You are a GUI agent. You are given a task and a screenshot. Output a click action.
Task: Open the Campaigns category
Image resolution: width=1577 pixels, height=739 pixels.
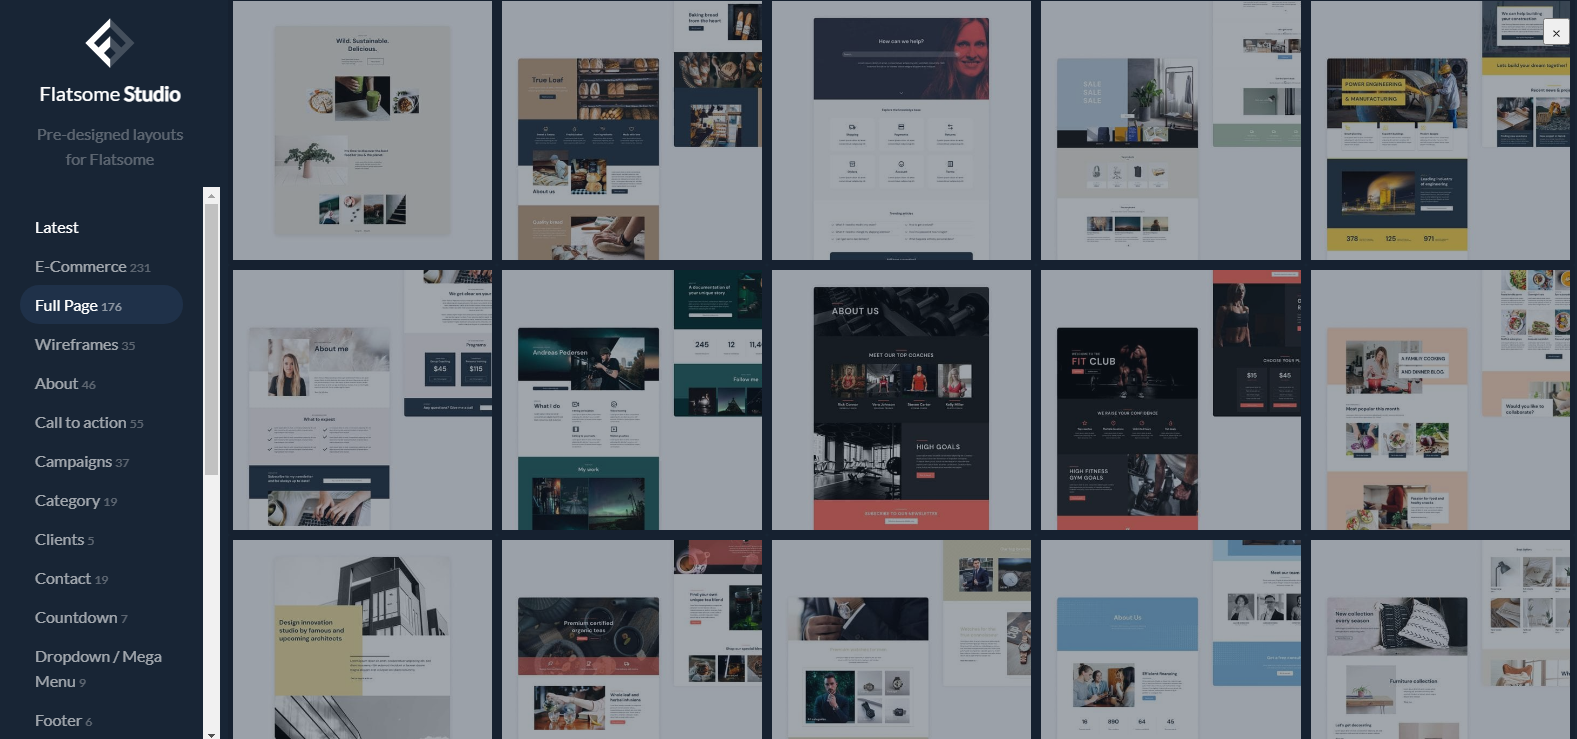tap(82, 462)
